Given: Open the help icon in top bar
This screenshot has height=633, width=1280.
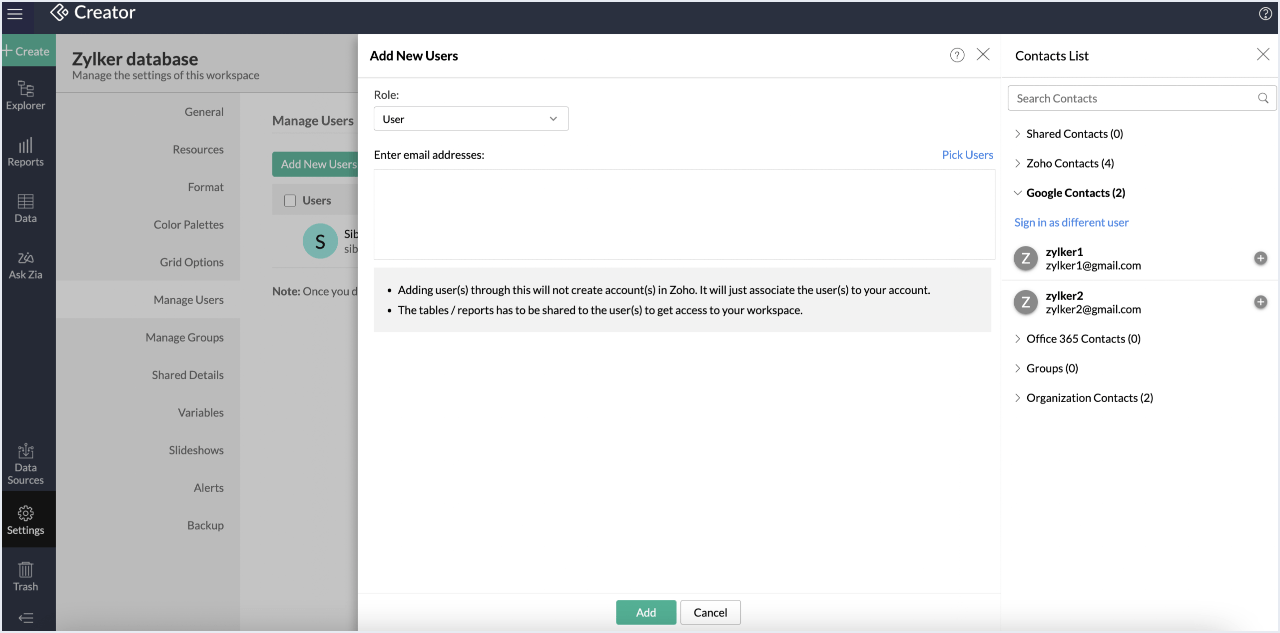Looking at the screenshot, I should pyautogui.click(x=1265, y=14).
